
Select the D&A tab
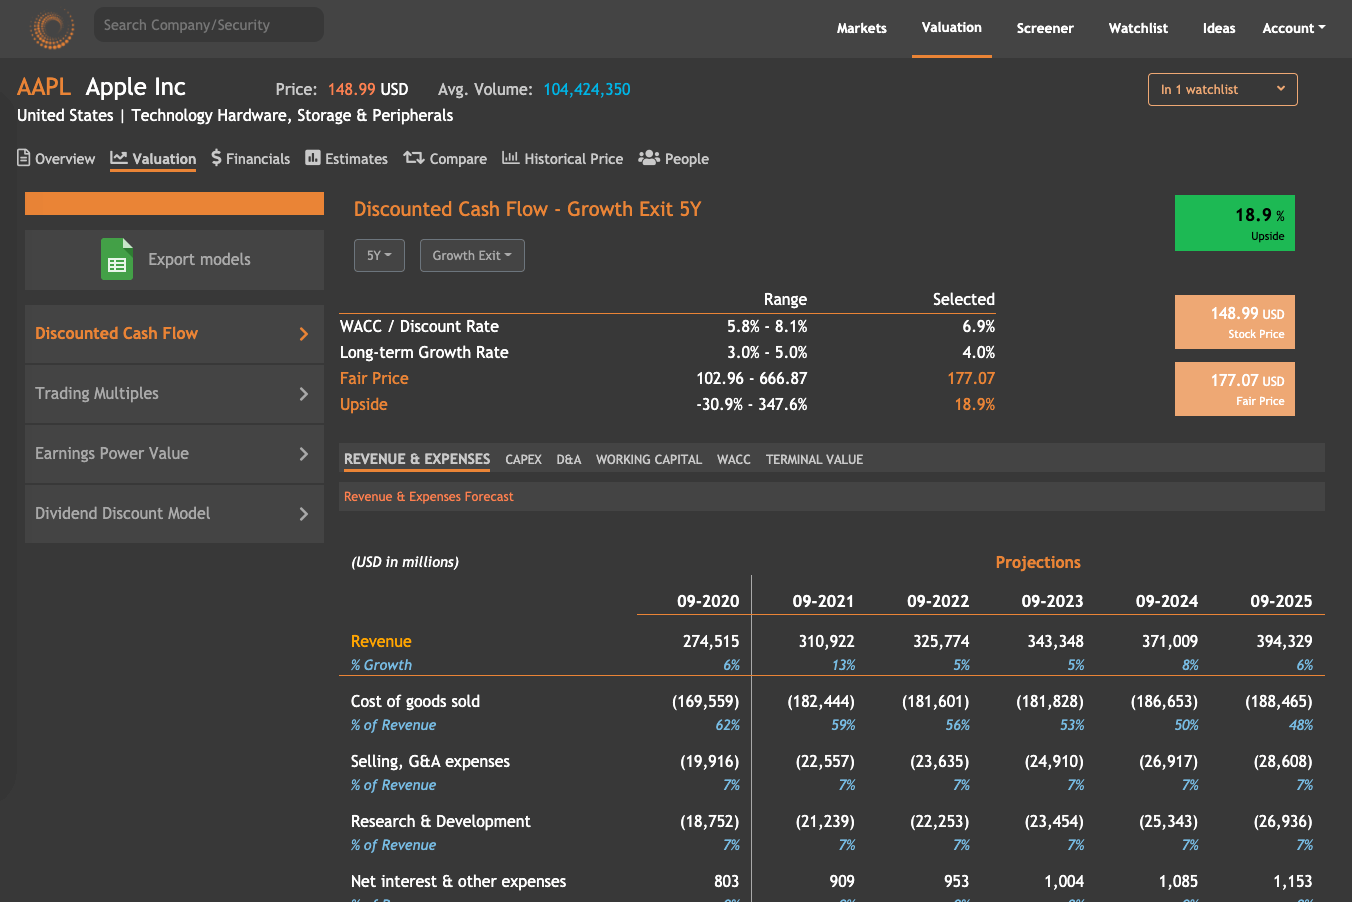(569, 459)
